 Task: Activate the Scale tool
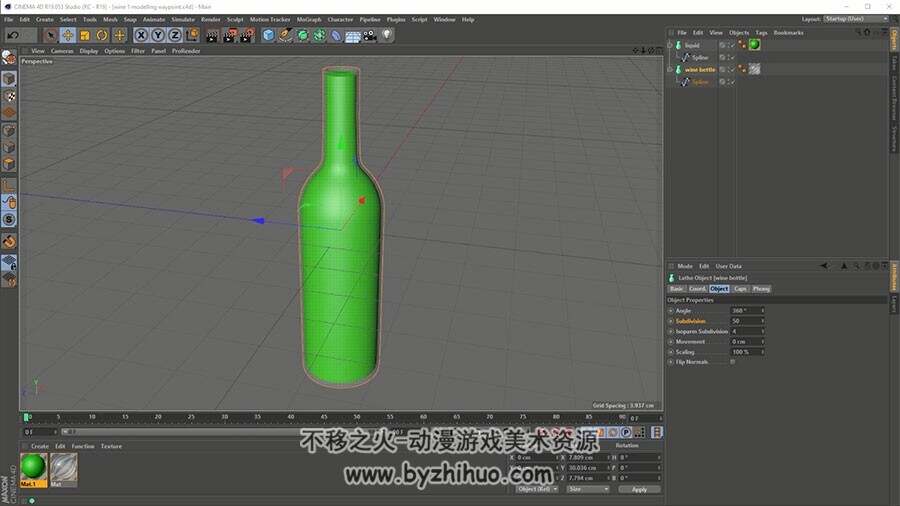click(x=85, y=36)
